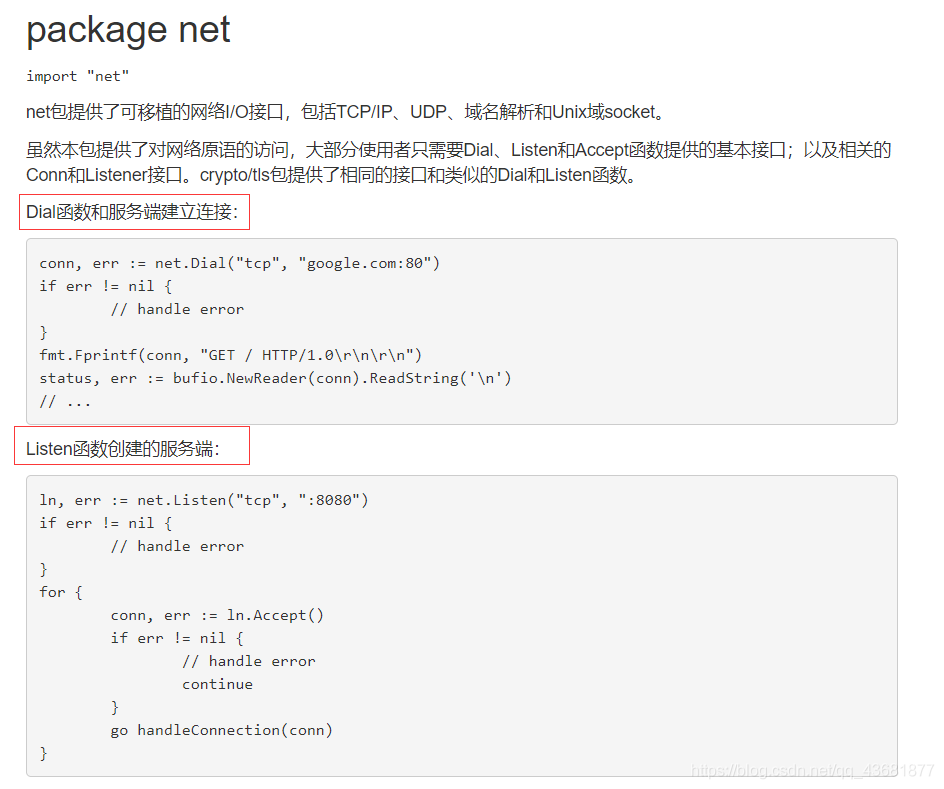Click the fmt.Fprintf GET request line
The image size is (944, 789).
click(x=231, y=355)
